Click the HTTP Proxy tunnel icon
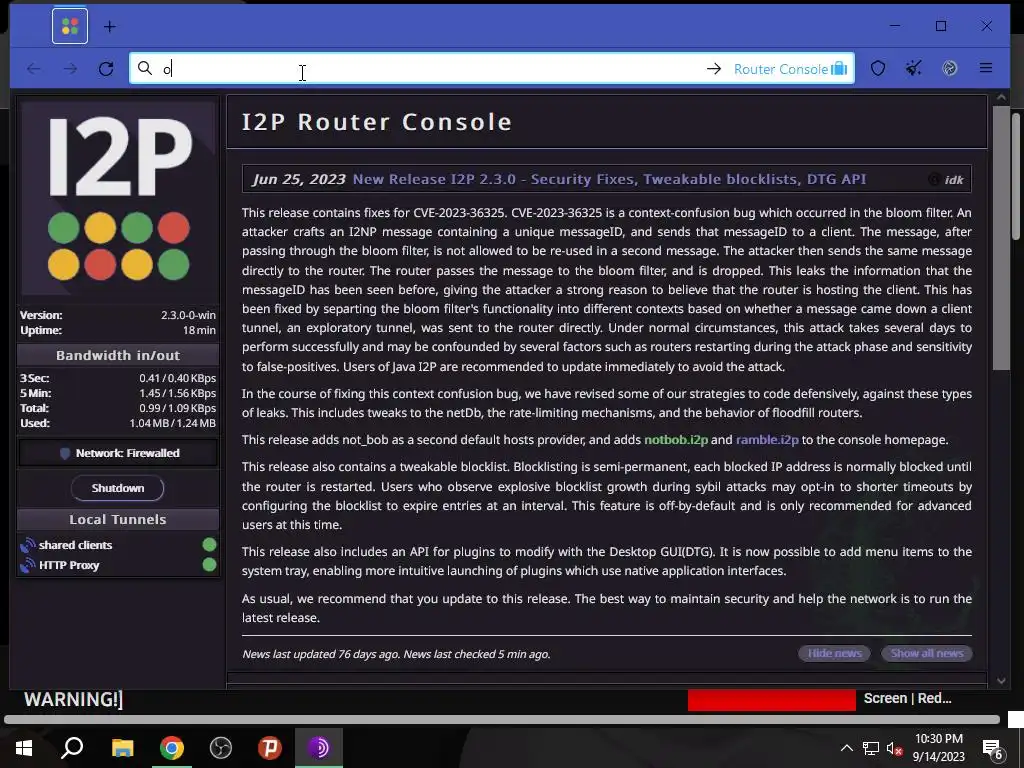1024x768 pixels. pos(27,565)
